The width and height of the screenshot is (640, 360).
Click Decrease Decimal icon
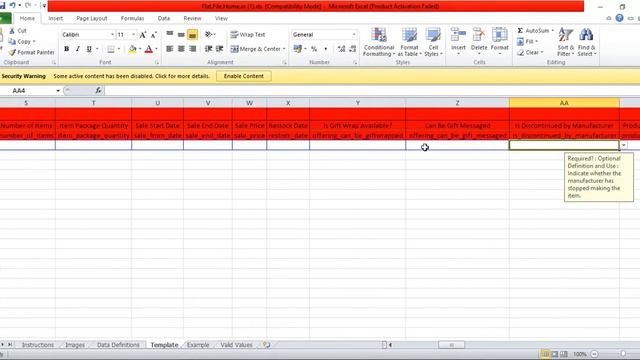pos(353,49)
